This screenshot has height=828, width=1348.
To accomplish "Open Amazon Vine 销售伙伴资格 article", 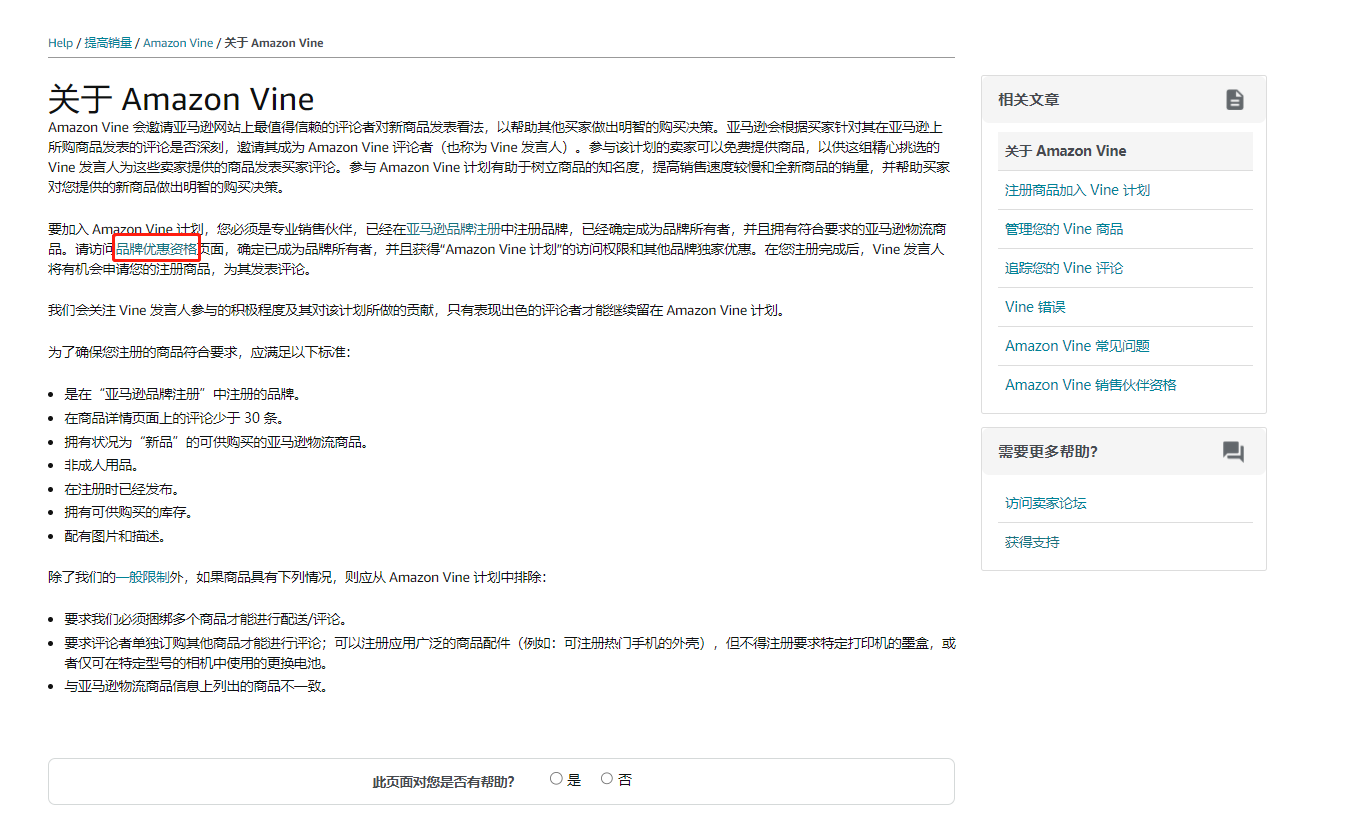I will (x=1090, y=385).
